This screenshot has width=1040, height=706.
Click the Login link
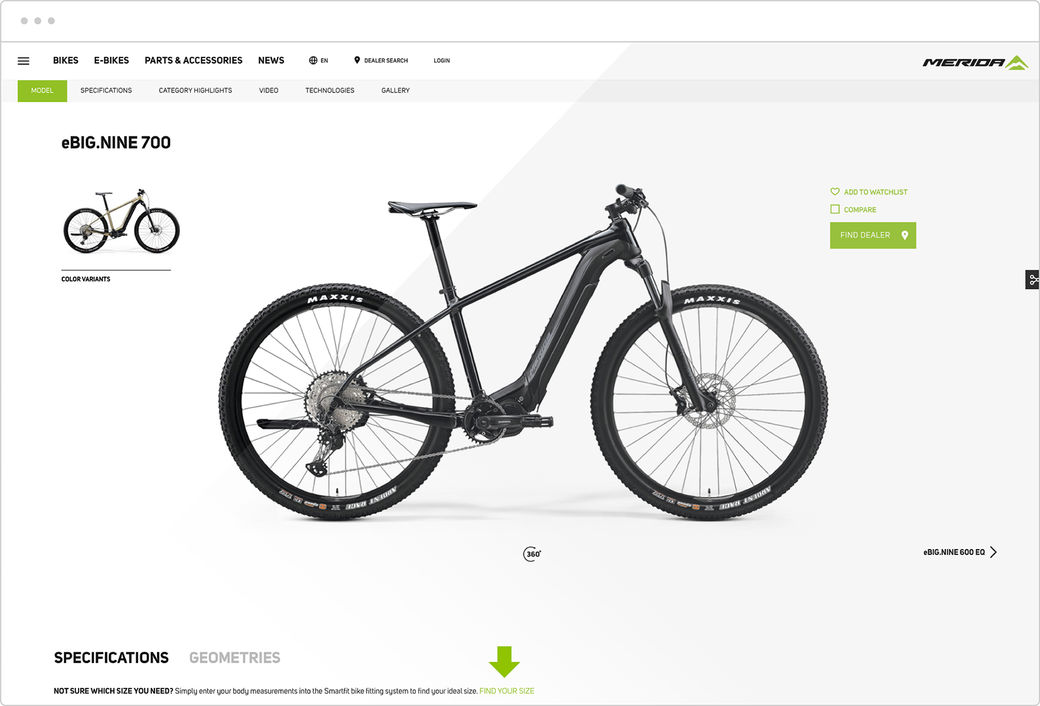point(442,60)
